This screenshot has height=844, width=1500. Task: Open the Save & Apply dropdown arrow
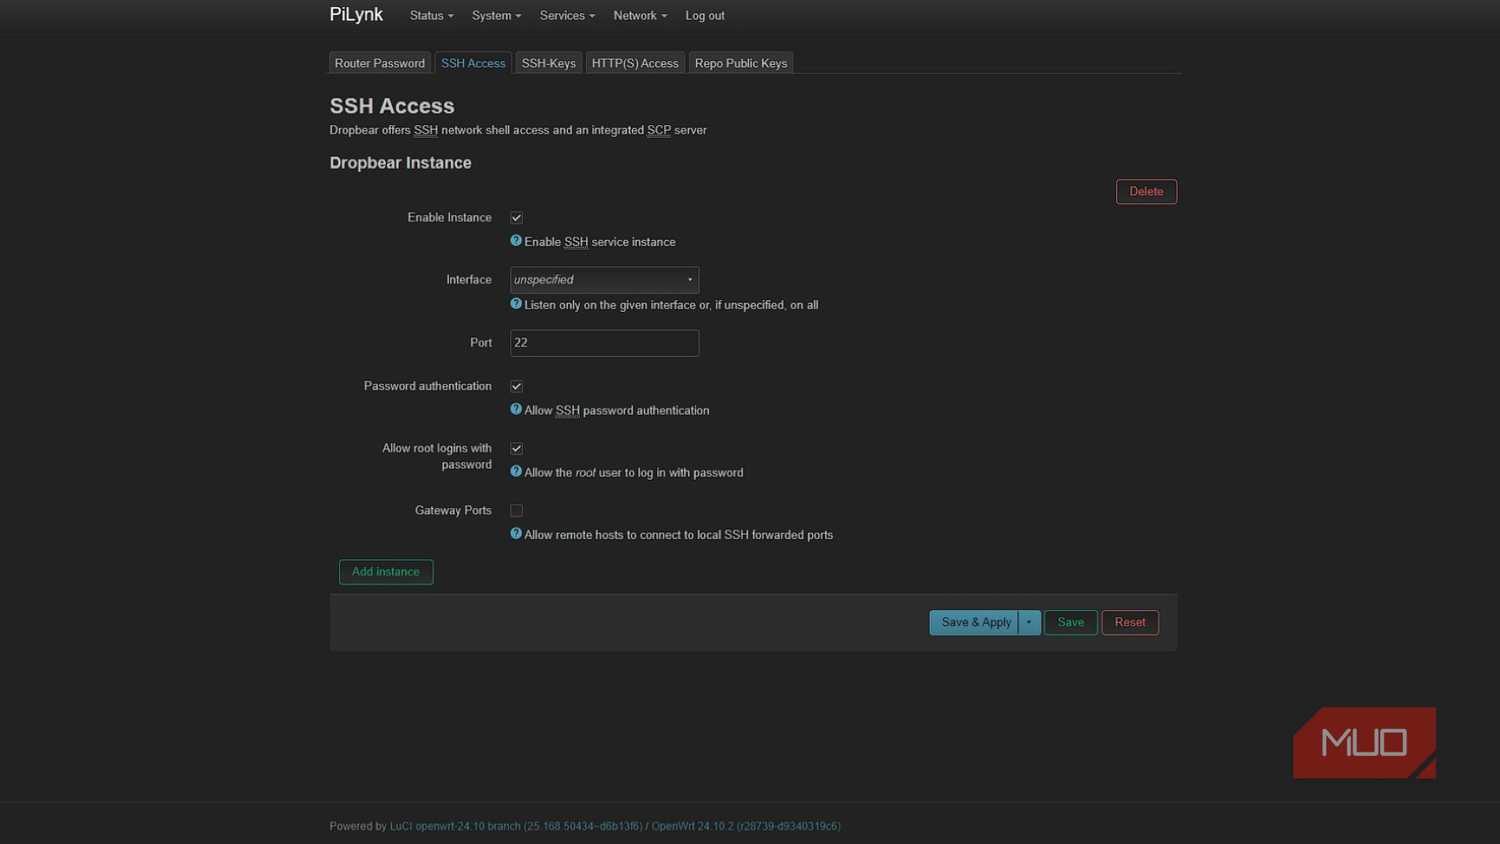[x=1029, y=622]
